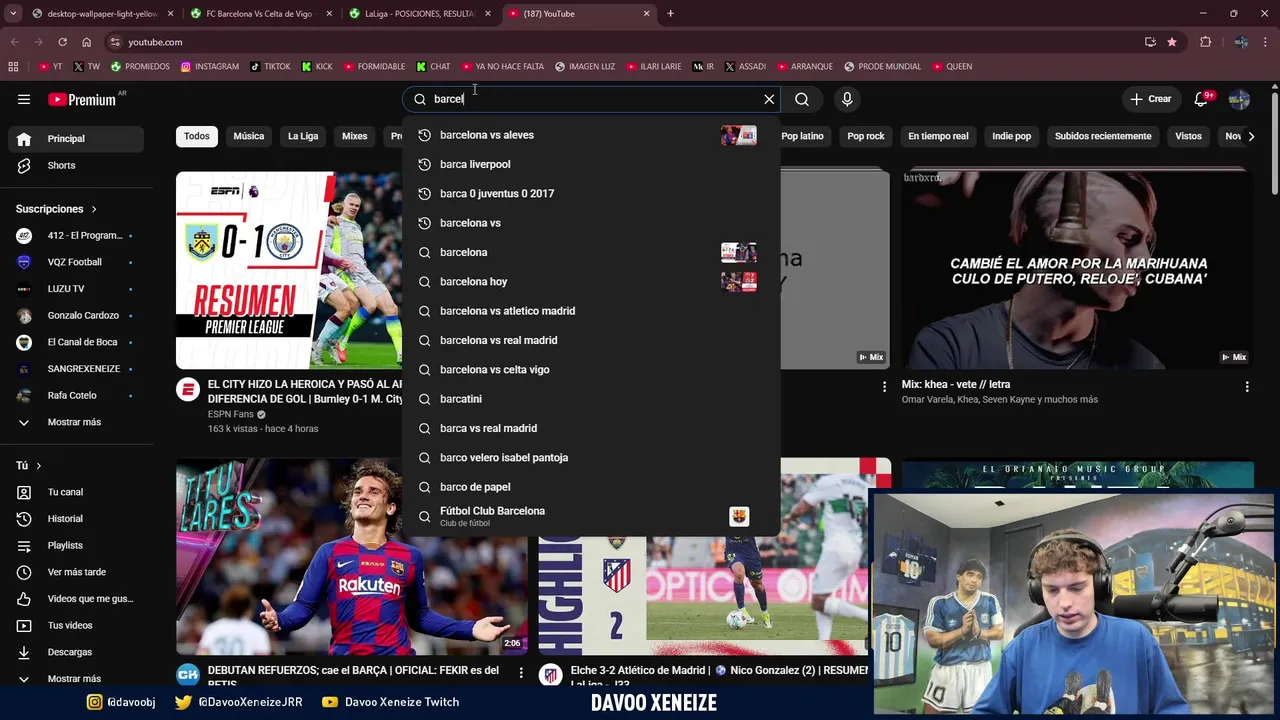Open the VQZ Football subscription
1280x720 pixels.
click(x=76, y=262)
